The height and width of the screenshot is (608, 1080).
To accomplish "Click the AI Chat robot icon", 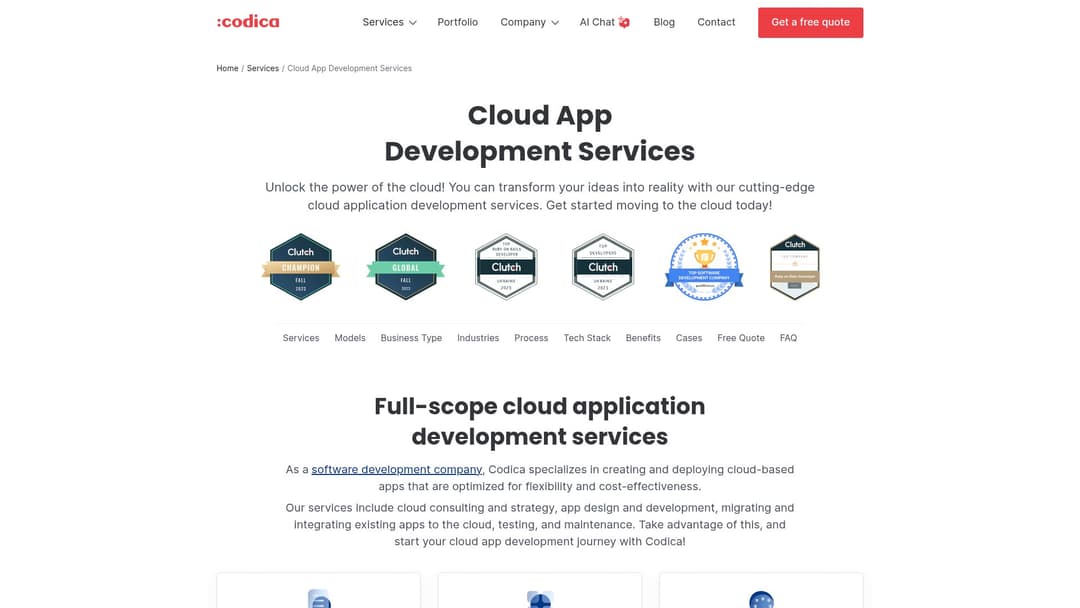I will tap(624, 22).
